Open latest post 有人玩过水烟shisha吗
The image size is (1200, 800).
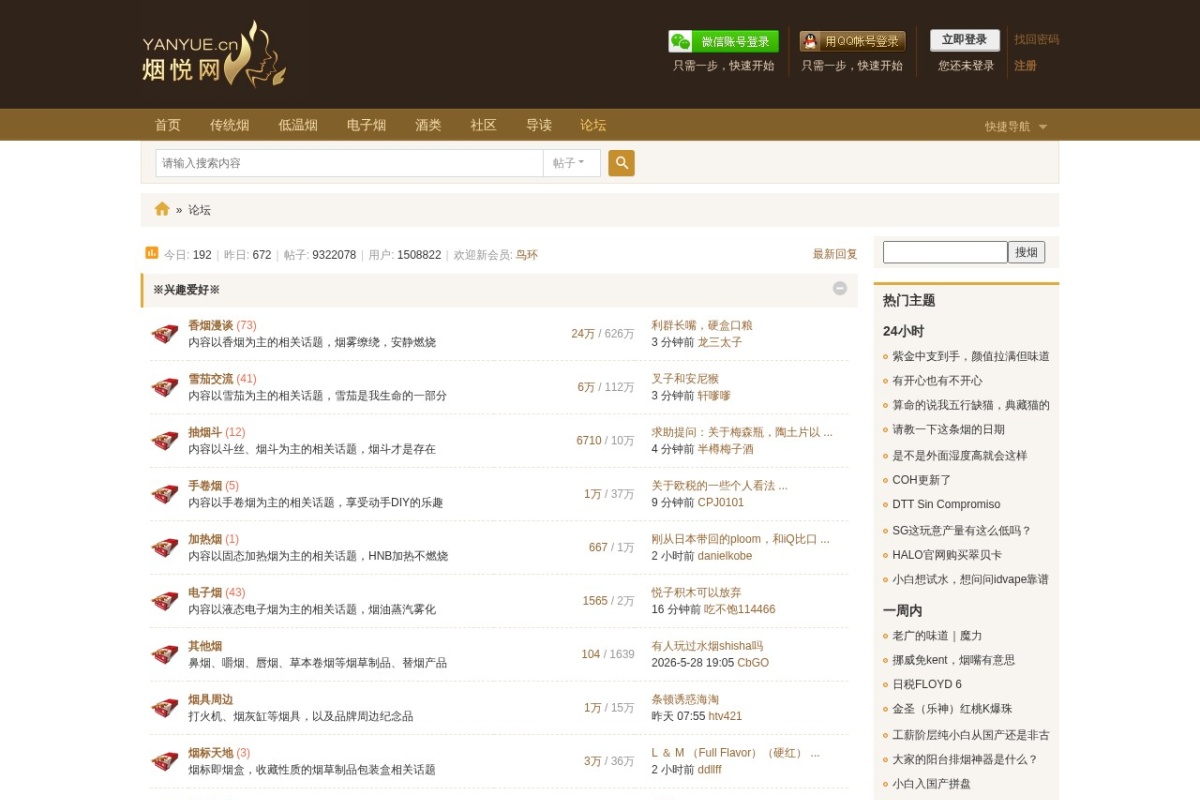tap(707, 646)
